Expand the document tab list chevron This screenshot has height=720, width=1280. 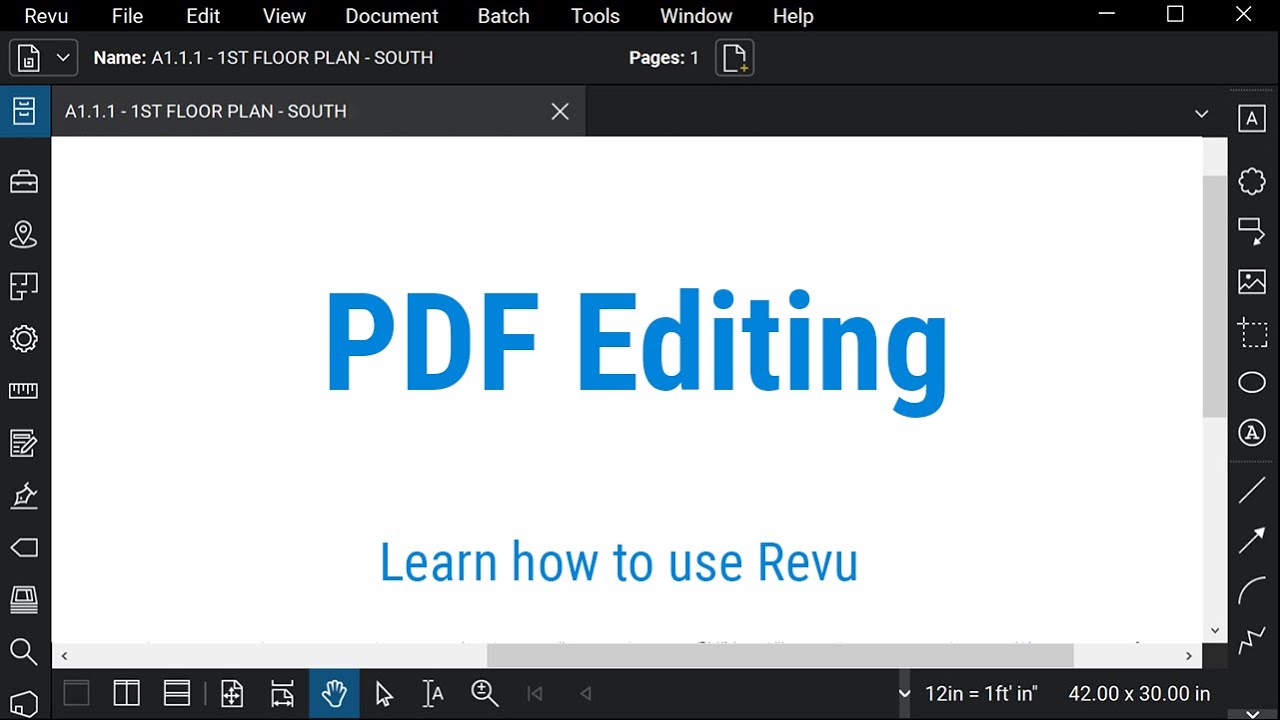(1202, 114)
